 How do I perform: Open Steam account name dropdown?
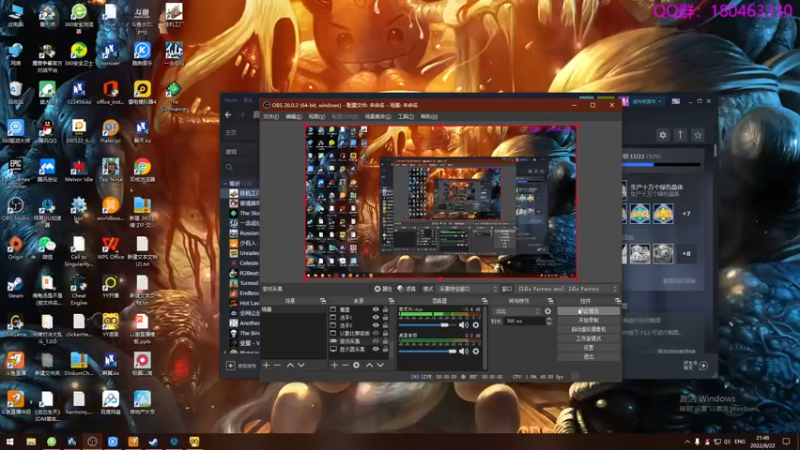(x=646, y=102)
